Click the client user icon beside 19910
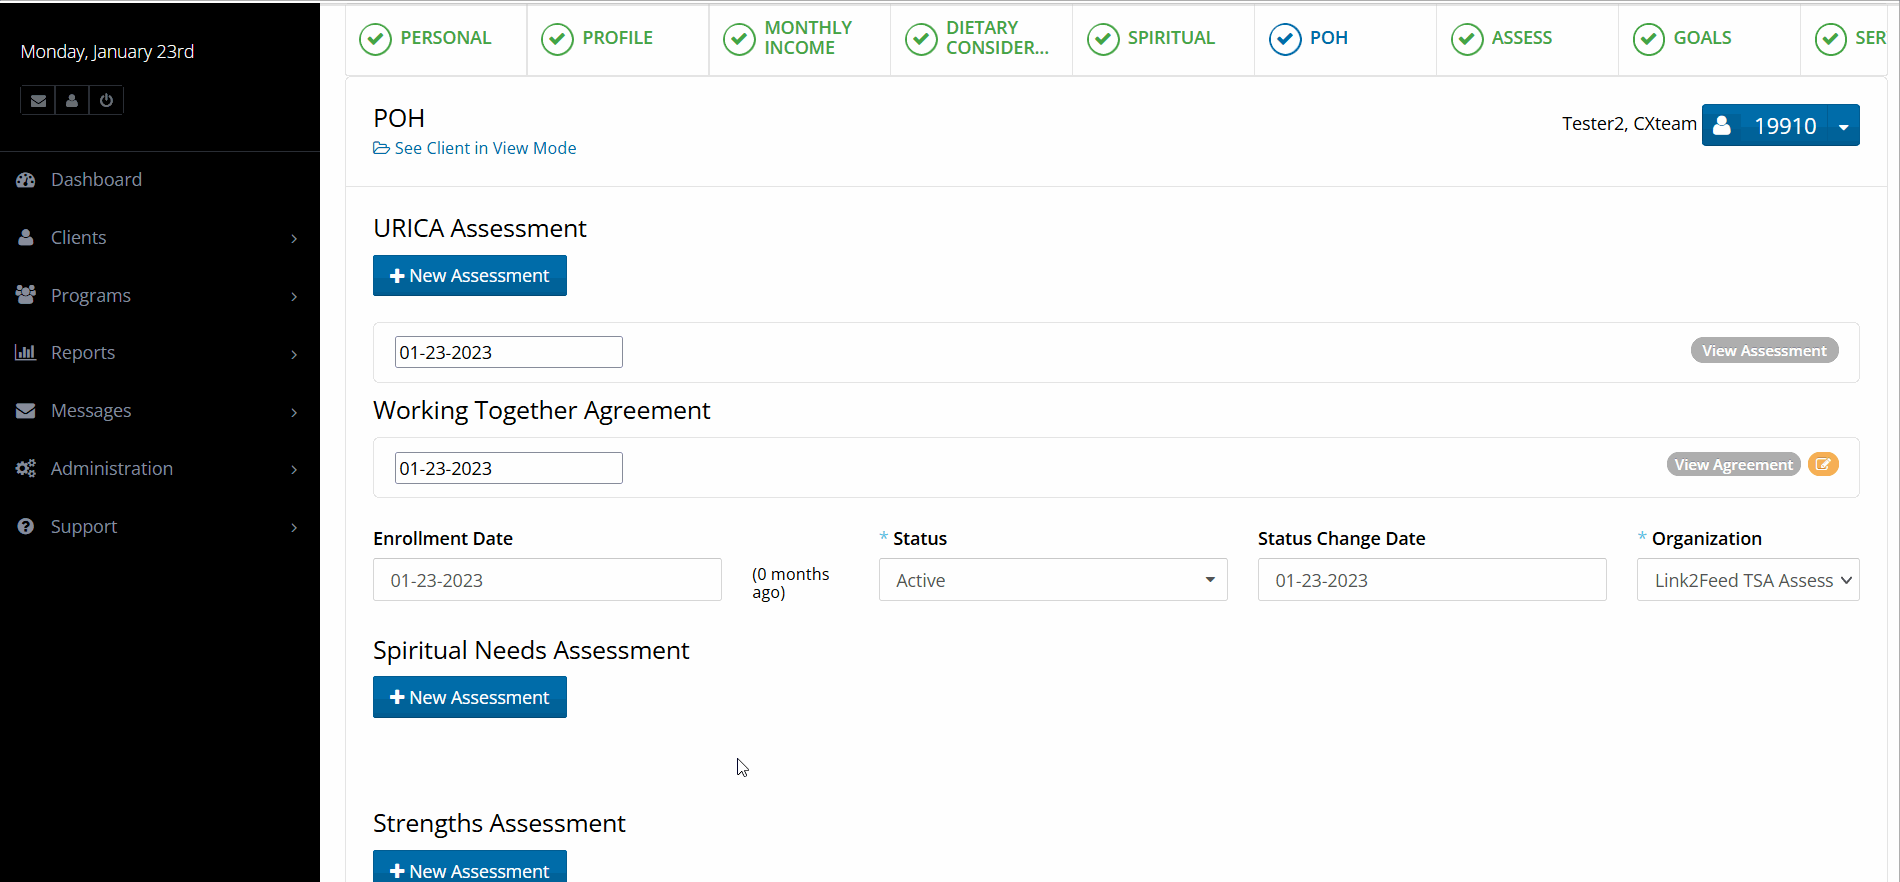Viewport: 1900px width, 882px height. point(1722,126)
